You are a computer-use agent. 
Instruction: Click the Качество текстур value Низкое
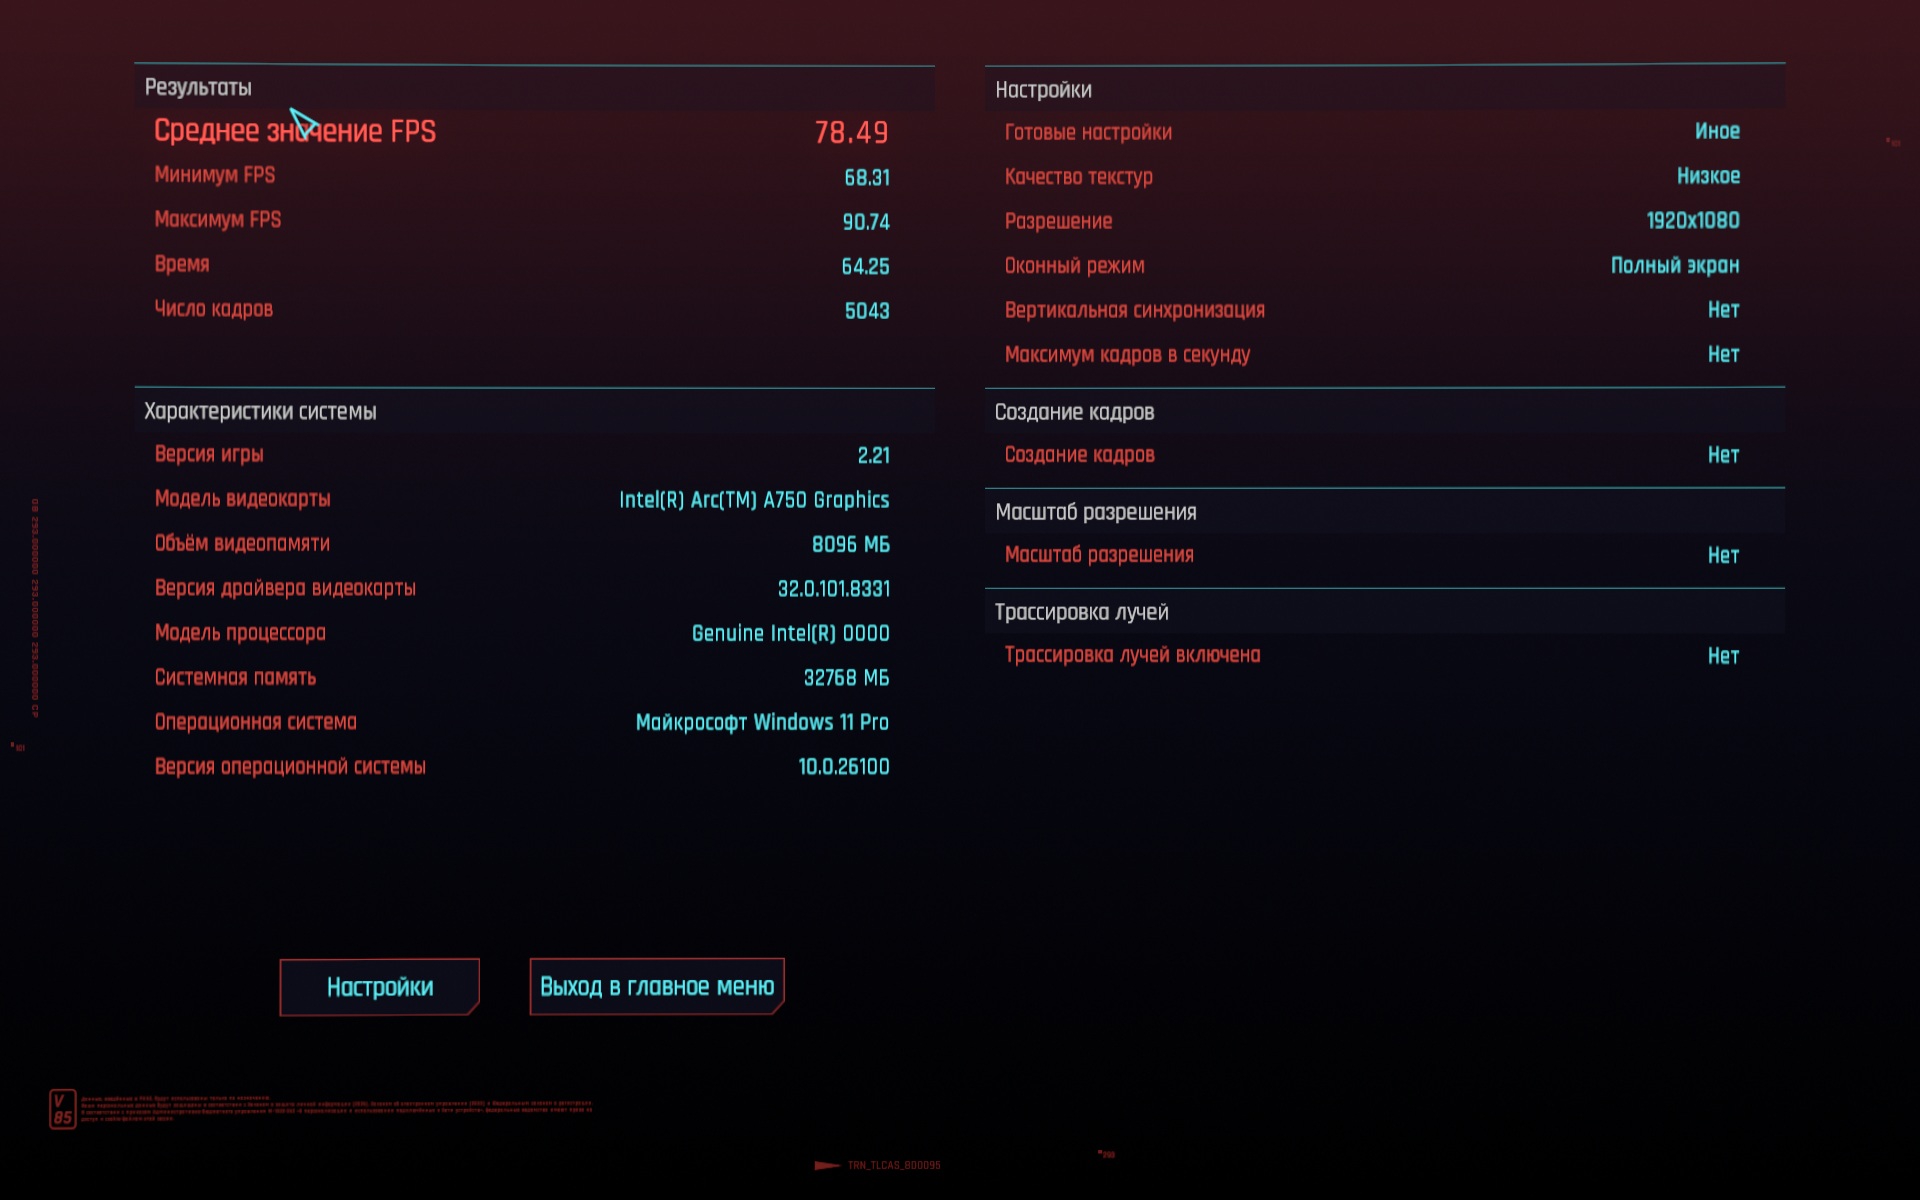pos(1707,176)
